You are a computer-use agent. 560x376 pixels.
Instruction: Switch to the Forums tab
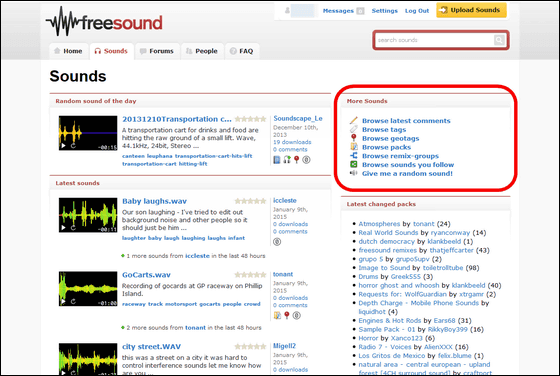[x=157, y=51]
